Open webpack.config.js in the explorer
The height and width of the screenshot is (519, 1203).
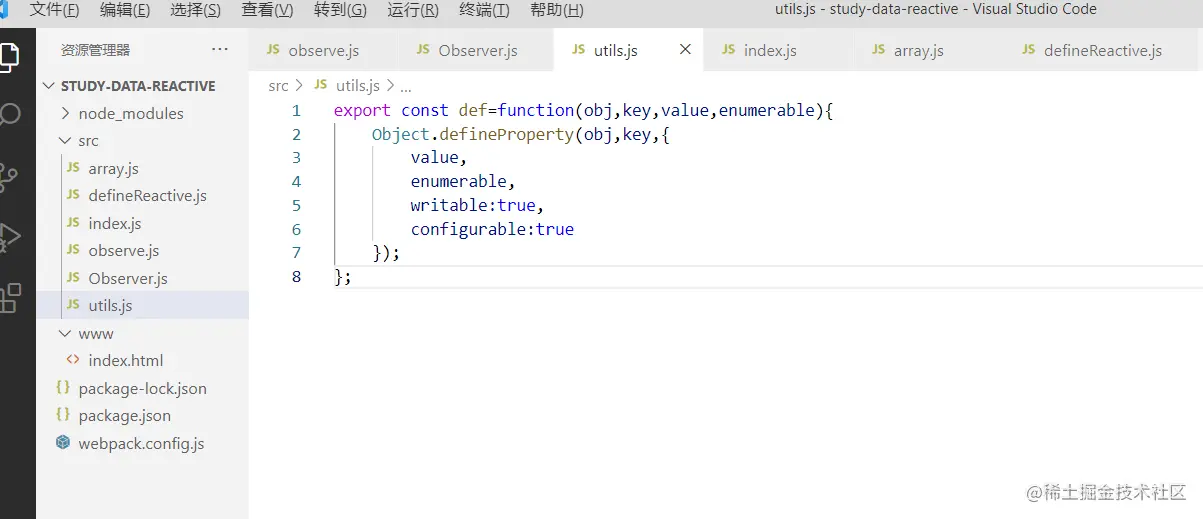tap(142, 443)
